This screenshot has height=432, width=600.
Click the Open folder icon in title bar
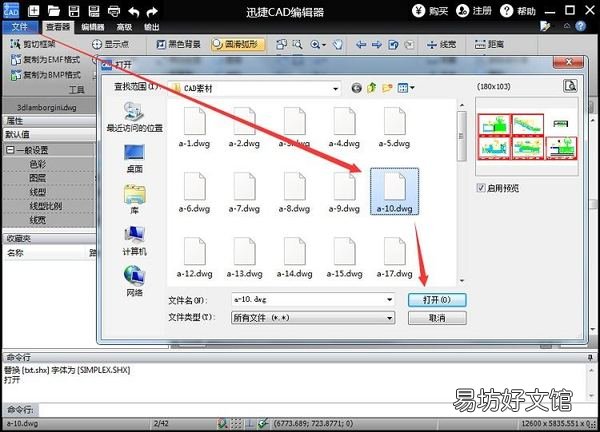54,11
